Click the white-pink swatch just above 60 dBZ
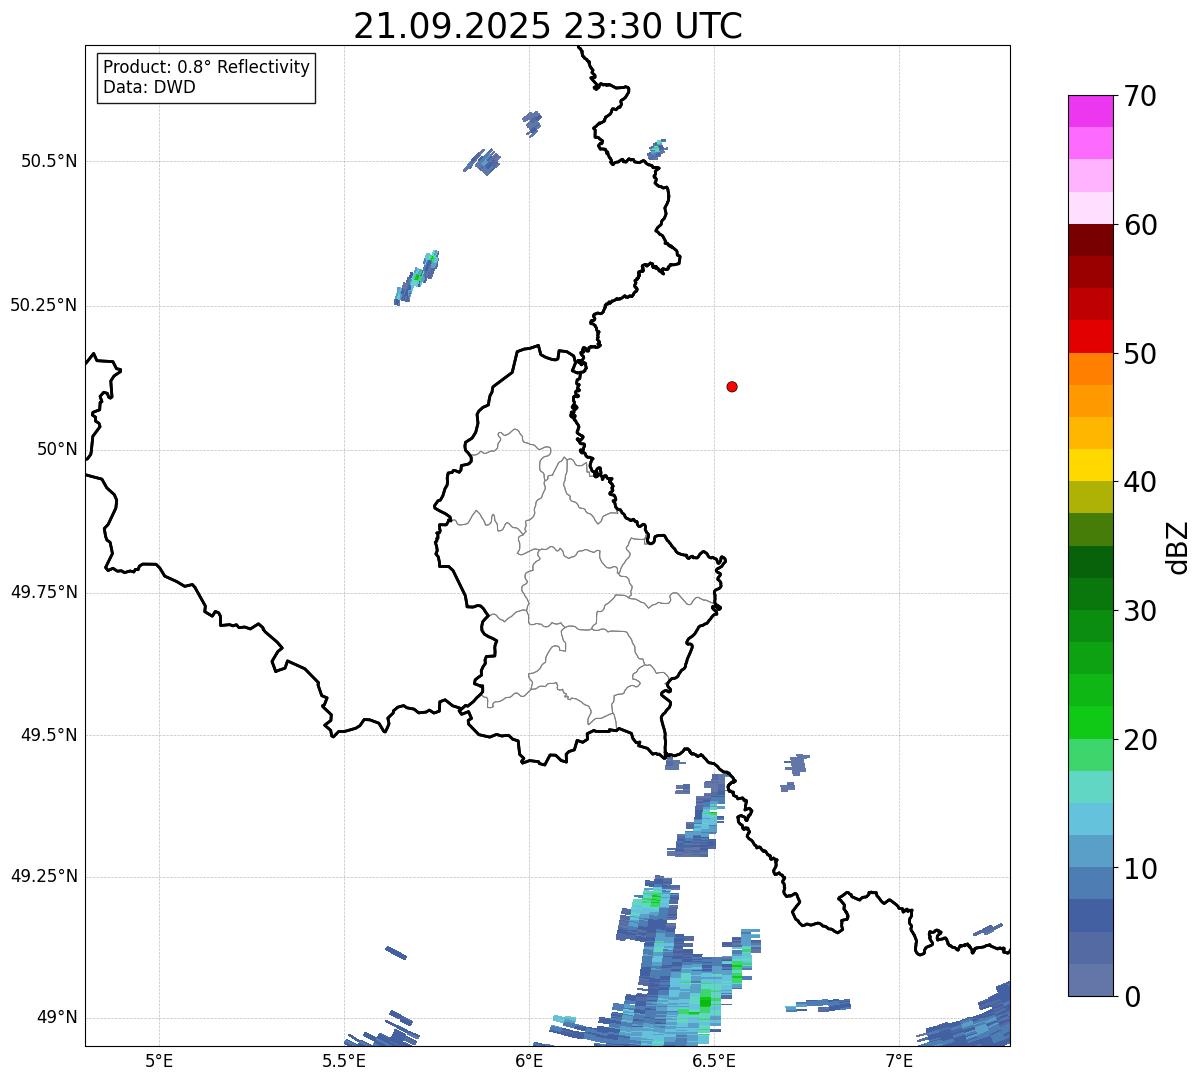Viewport: 1202px width, 1081px height. (1090, 208)
